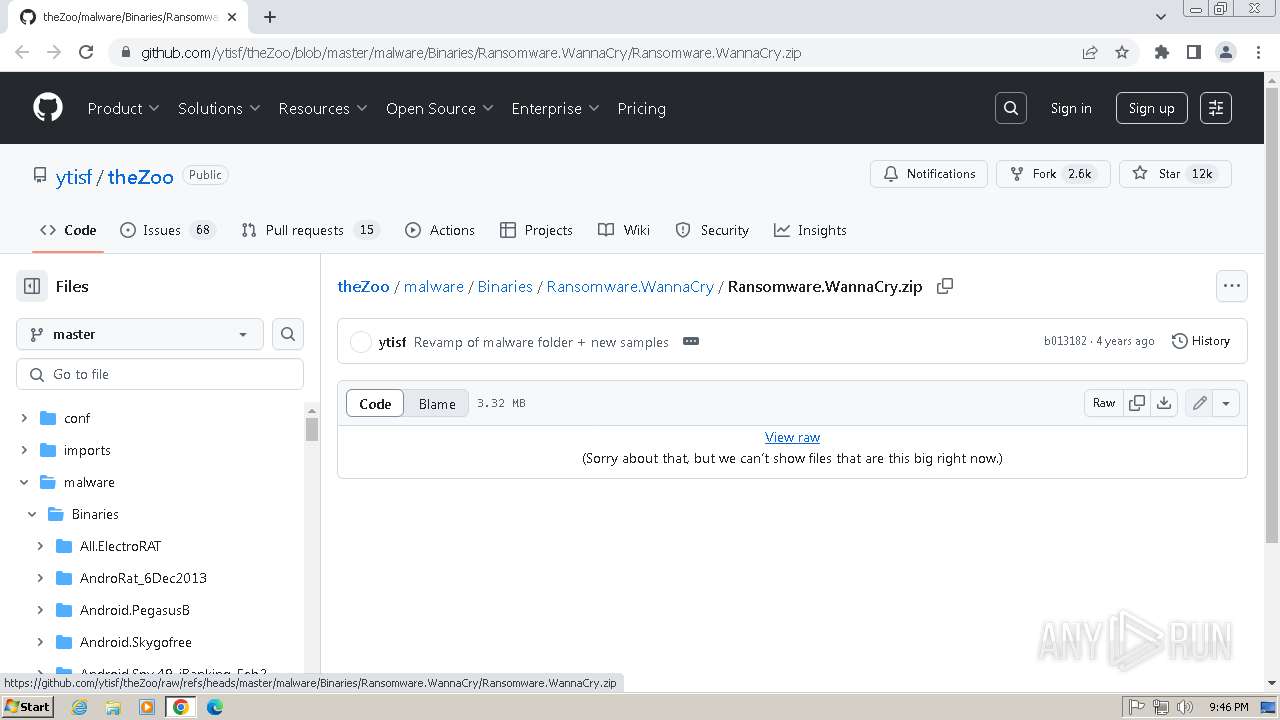Image resolution: width=1280 pixels, height=720 pixels.
Task: Copy file path icon next to Ransomware.WannaCry.zip
Action: click(944, 286)
